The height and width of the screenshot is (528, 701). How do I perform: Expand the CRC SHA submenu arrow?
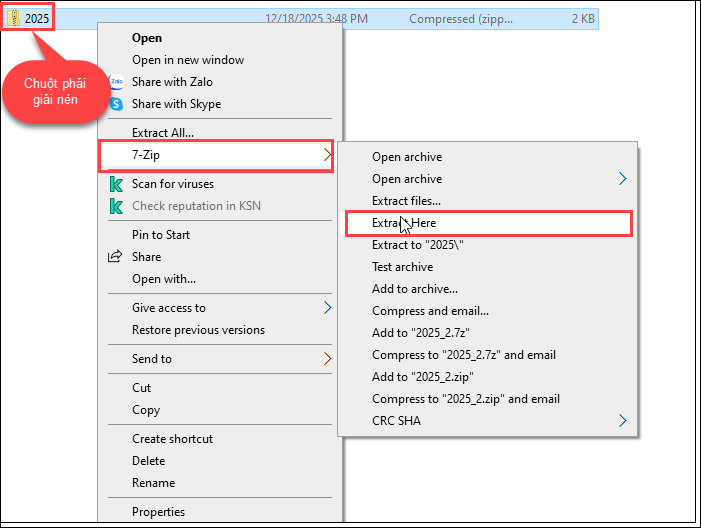point(622,421)
